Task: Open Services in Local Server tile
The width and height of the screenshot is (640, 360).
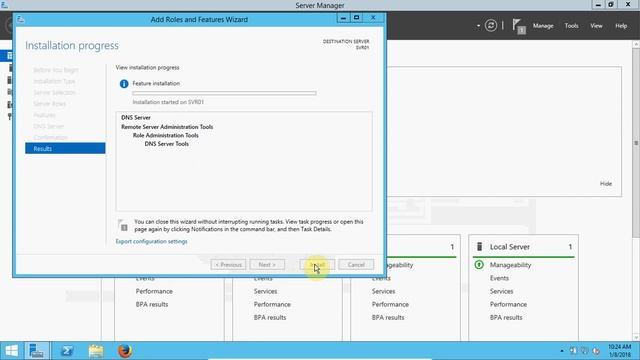Action: tap(501, 291)
